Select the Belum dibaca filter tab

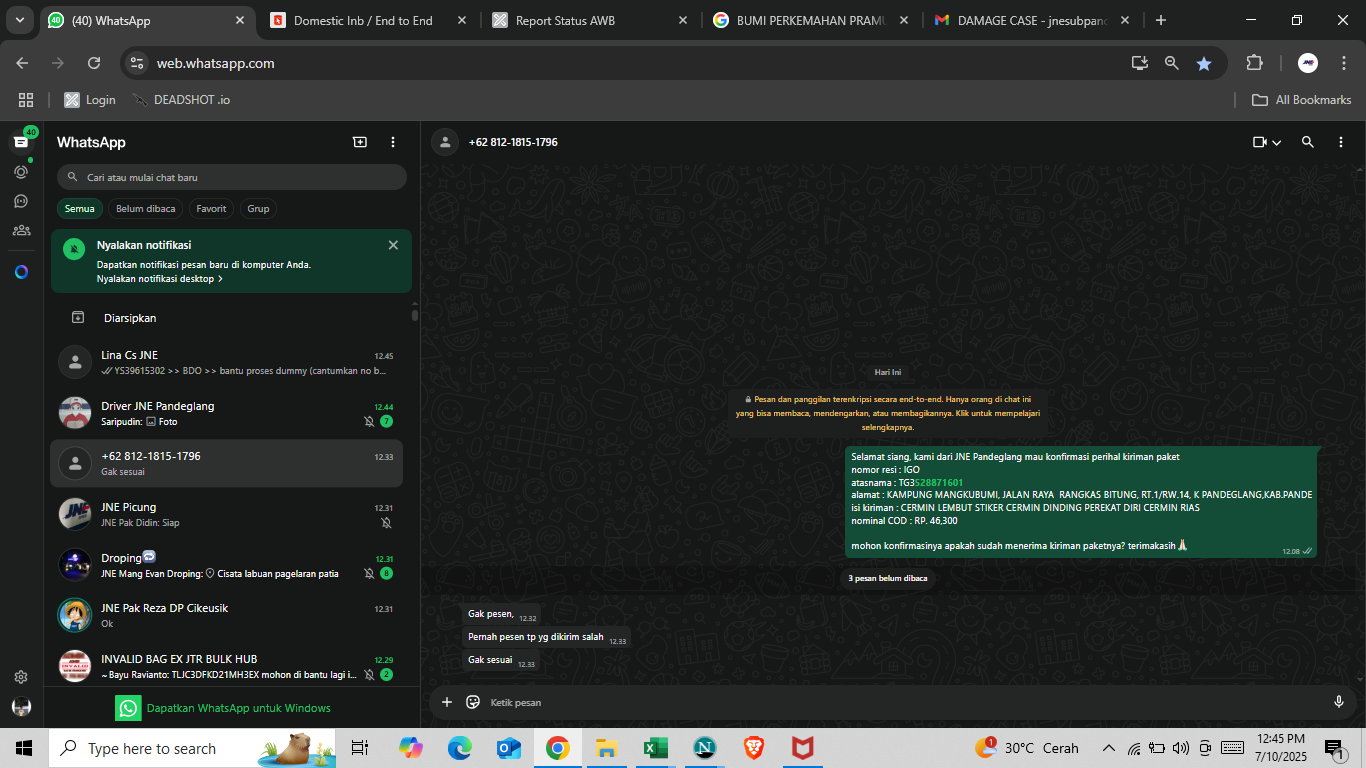pos(146,209)
